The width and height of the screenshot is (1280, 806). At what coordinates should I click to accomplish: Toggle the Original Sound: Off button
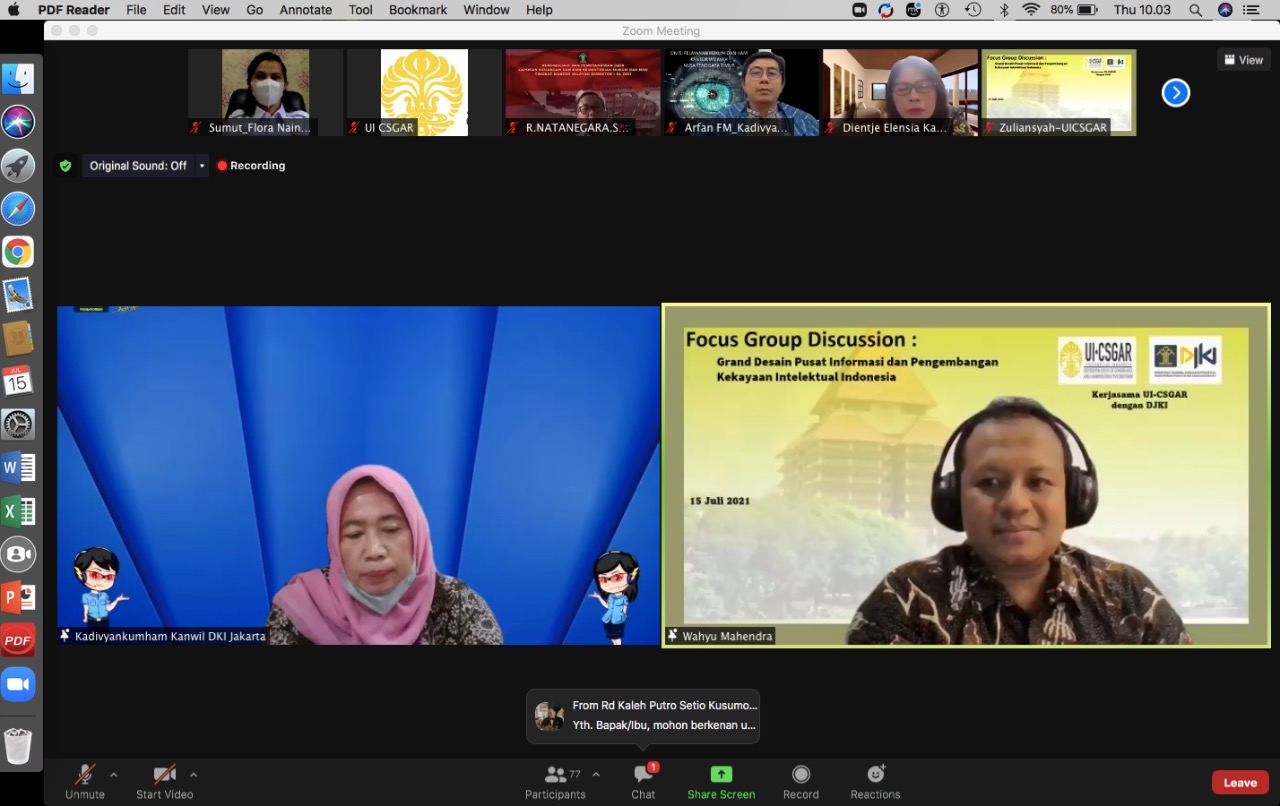click(138, 166)
